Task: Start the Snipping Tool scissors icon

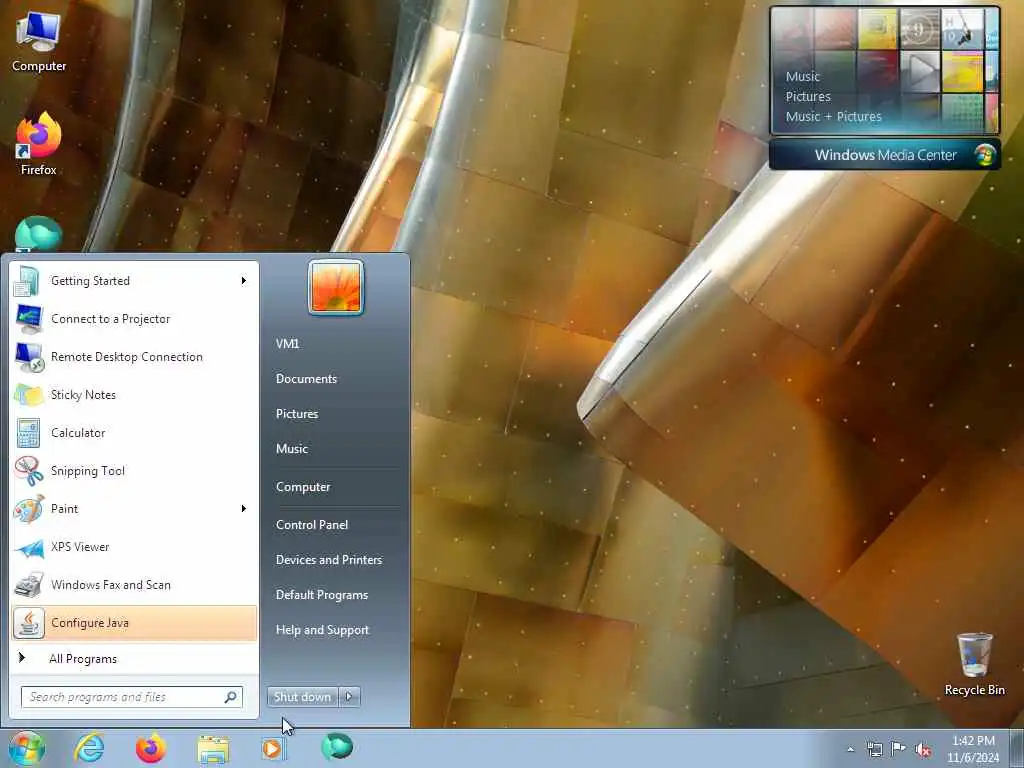Action: pos(29,471)
